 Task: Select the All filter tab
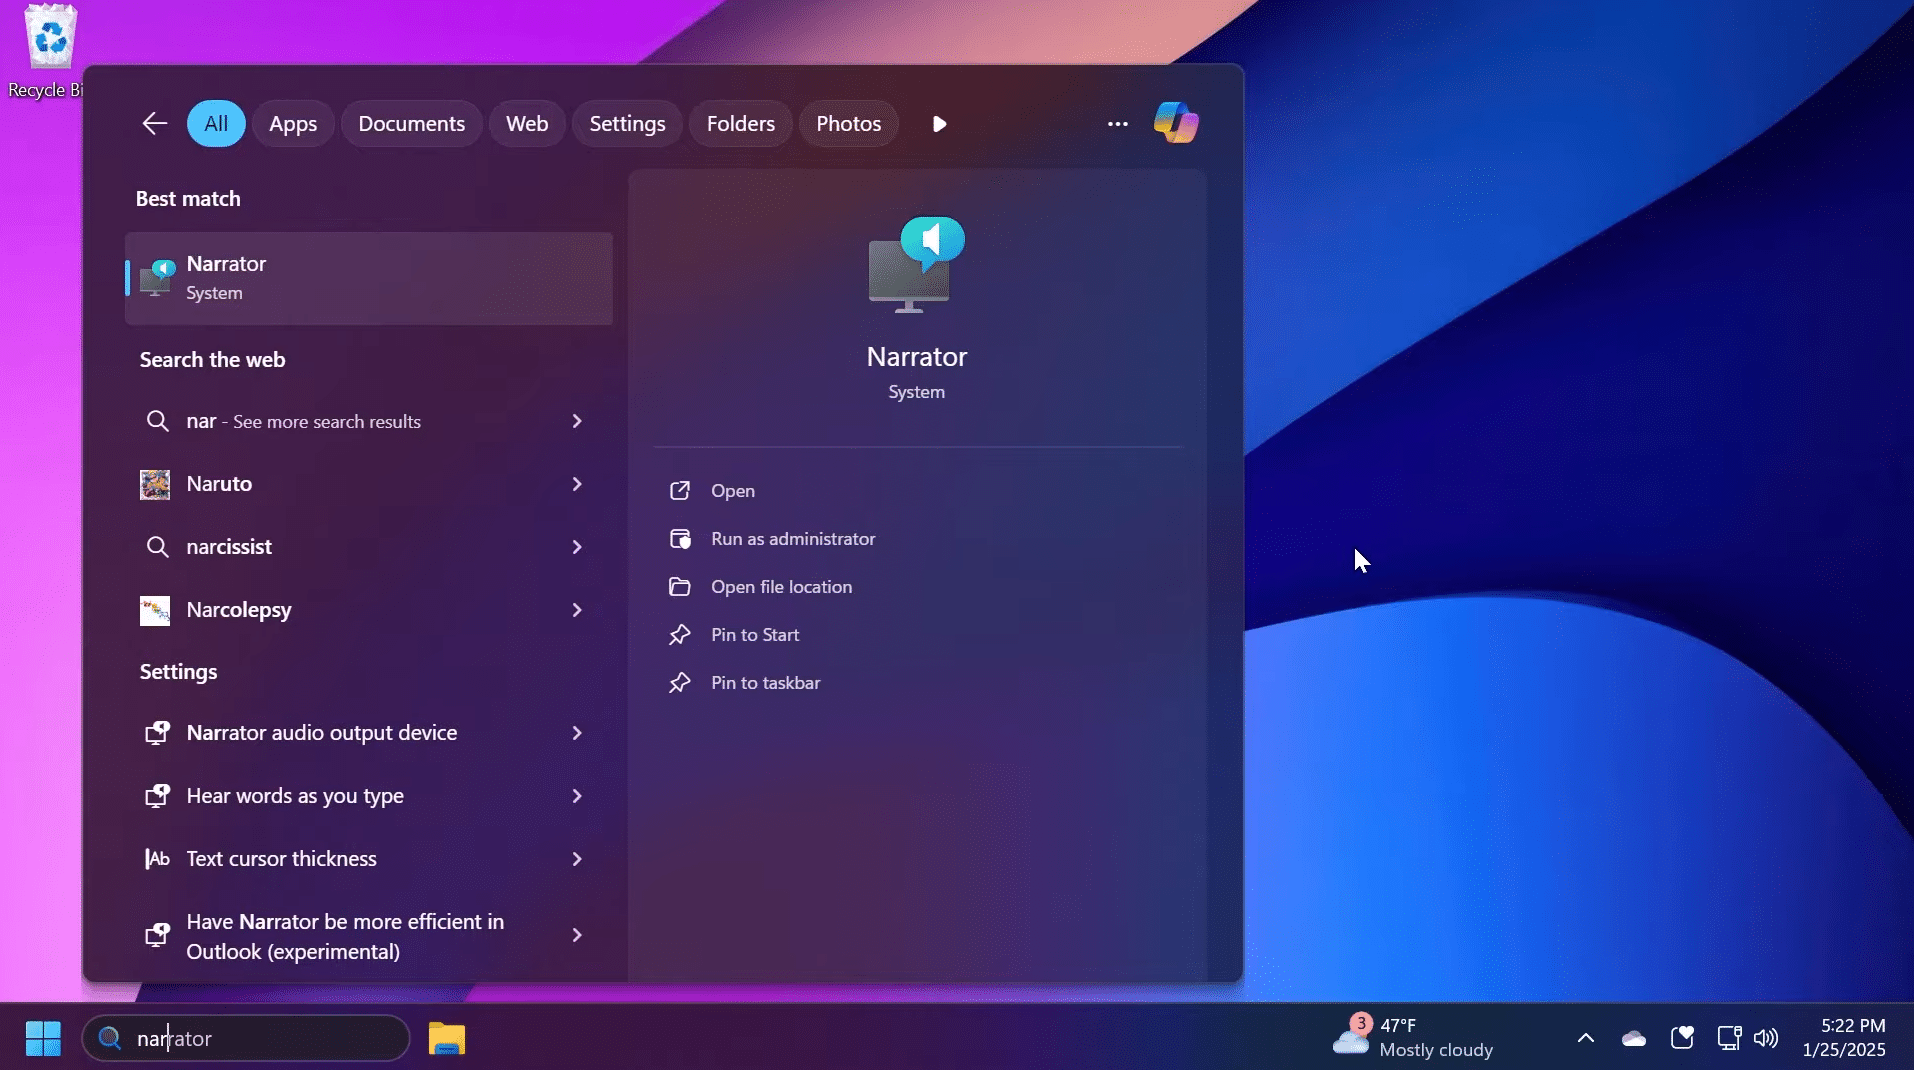[216, 123]
